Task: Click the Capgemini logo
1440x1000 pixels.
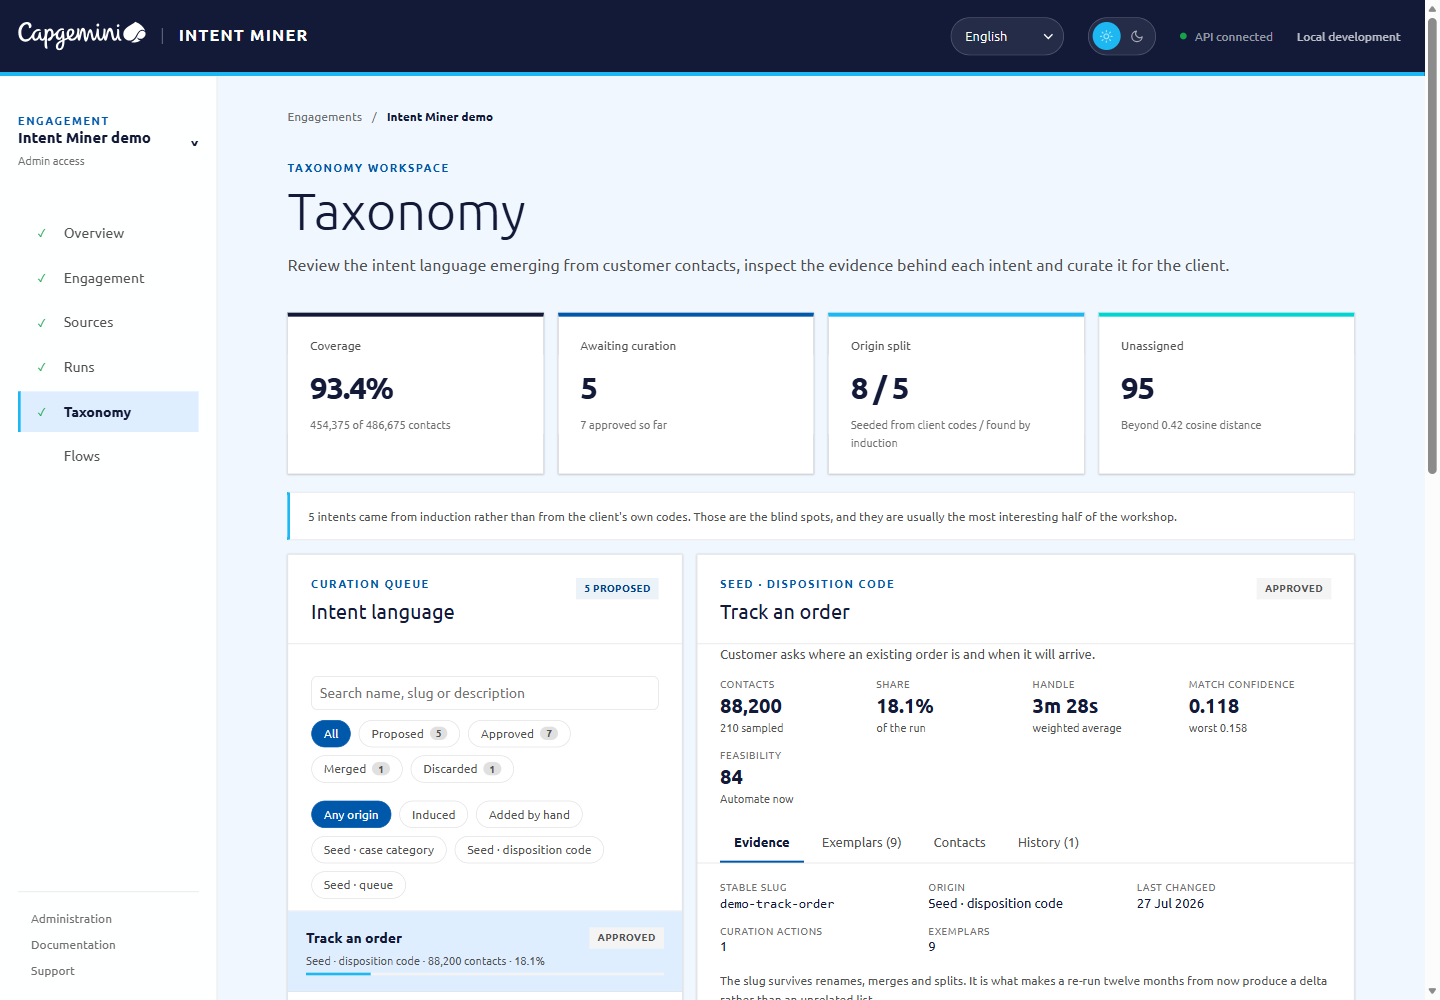Action: [82, 35]
